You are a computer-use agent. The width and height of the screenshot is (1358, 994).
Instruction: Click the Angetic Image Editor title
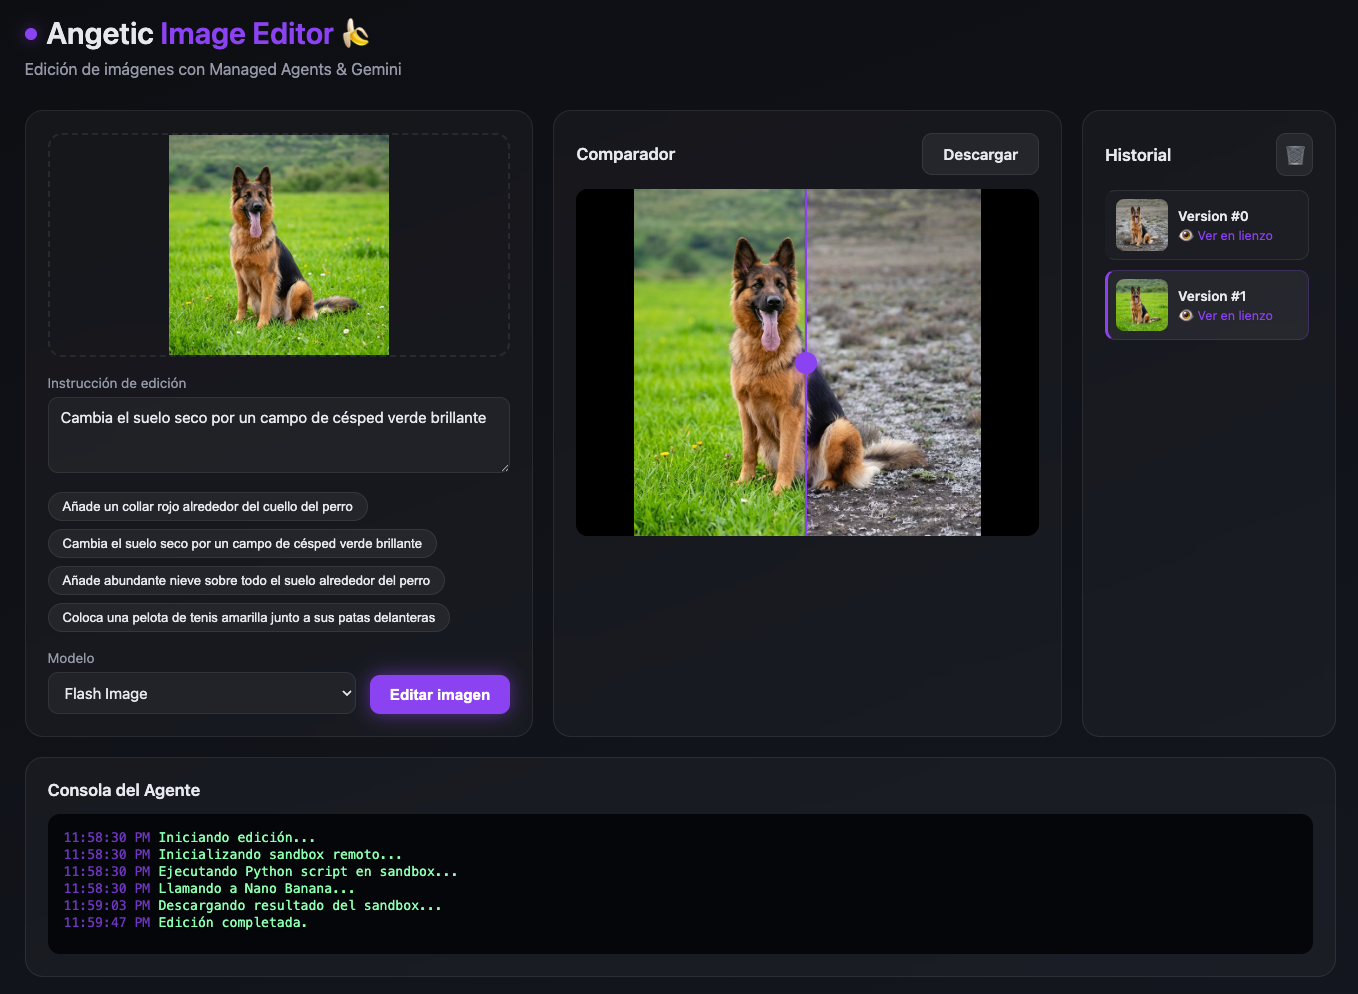click(190, 34)
